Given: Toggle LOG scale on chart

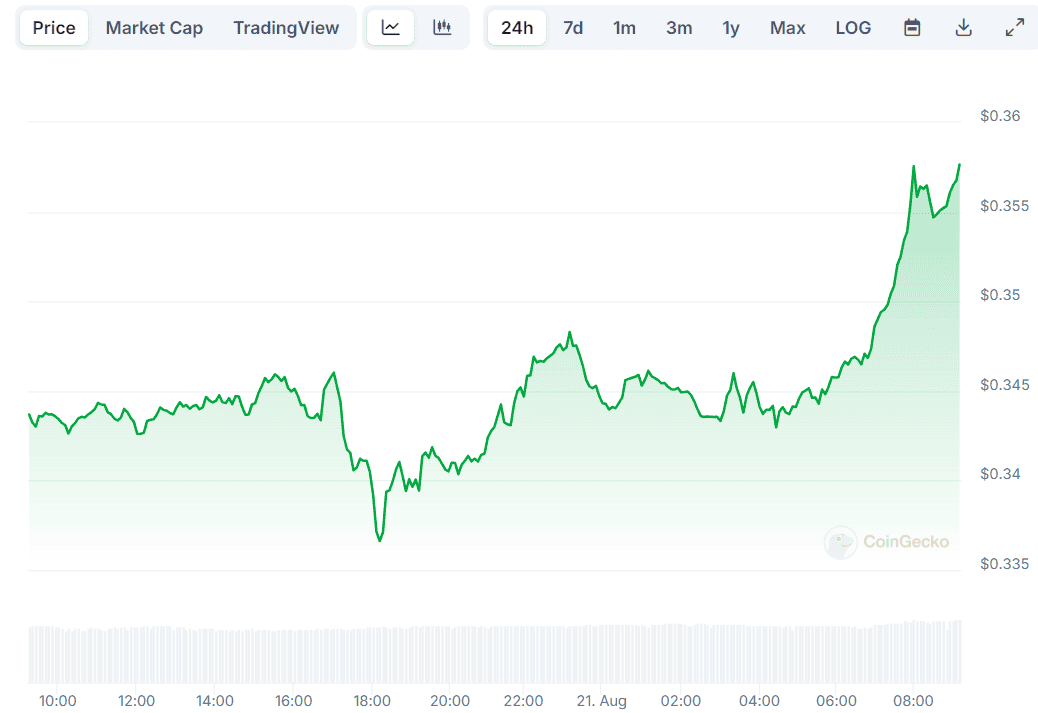Looking at the screenshot, I should [x=853, y=28].
